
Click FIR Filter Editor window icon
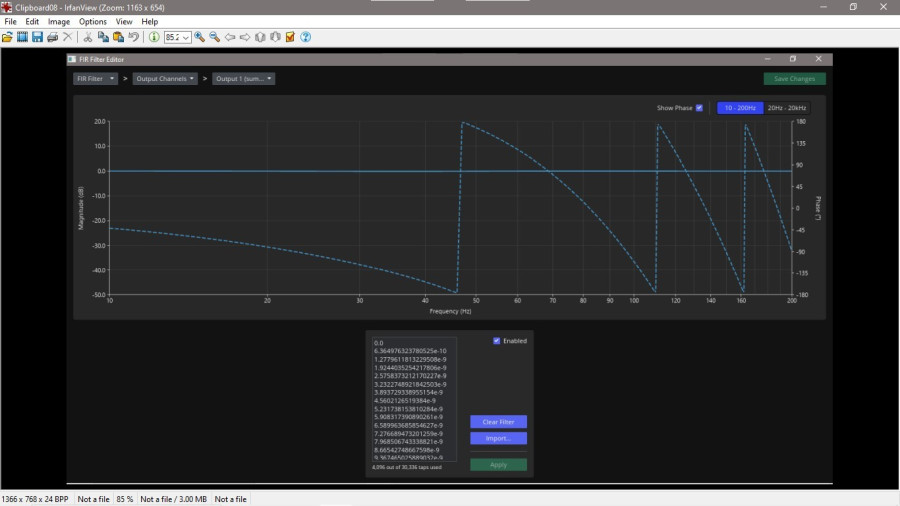[x=72, y=59]
